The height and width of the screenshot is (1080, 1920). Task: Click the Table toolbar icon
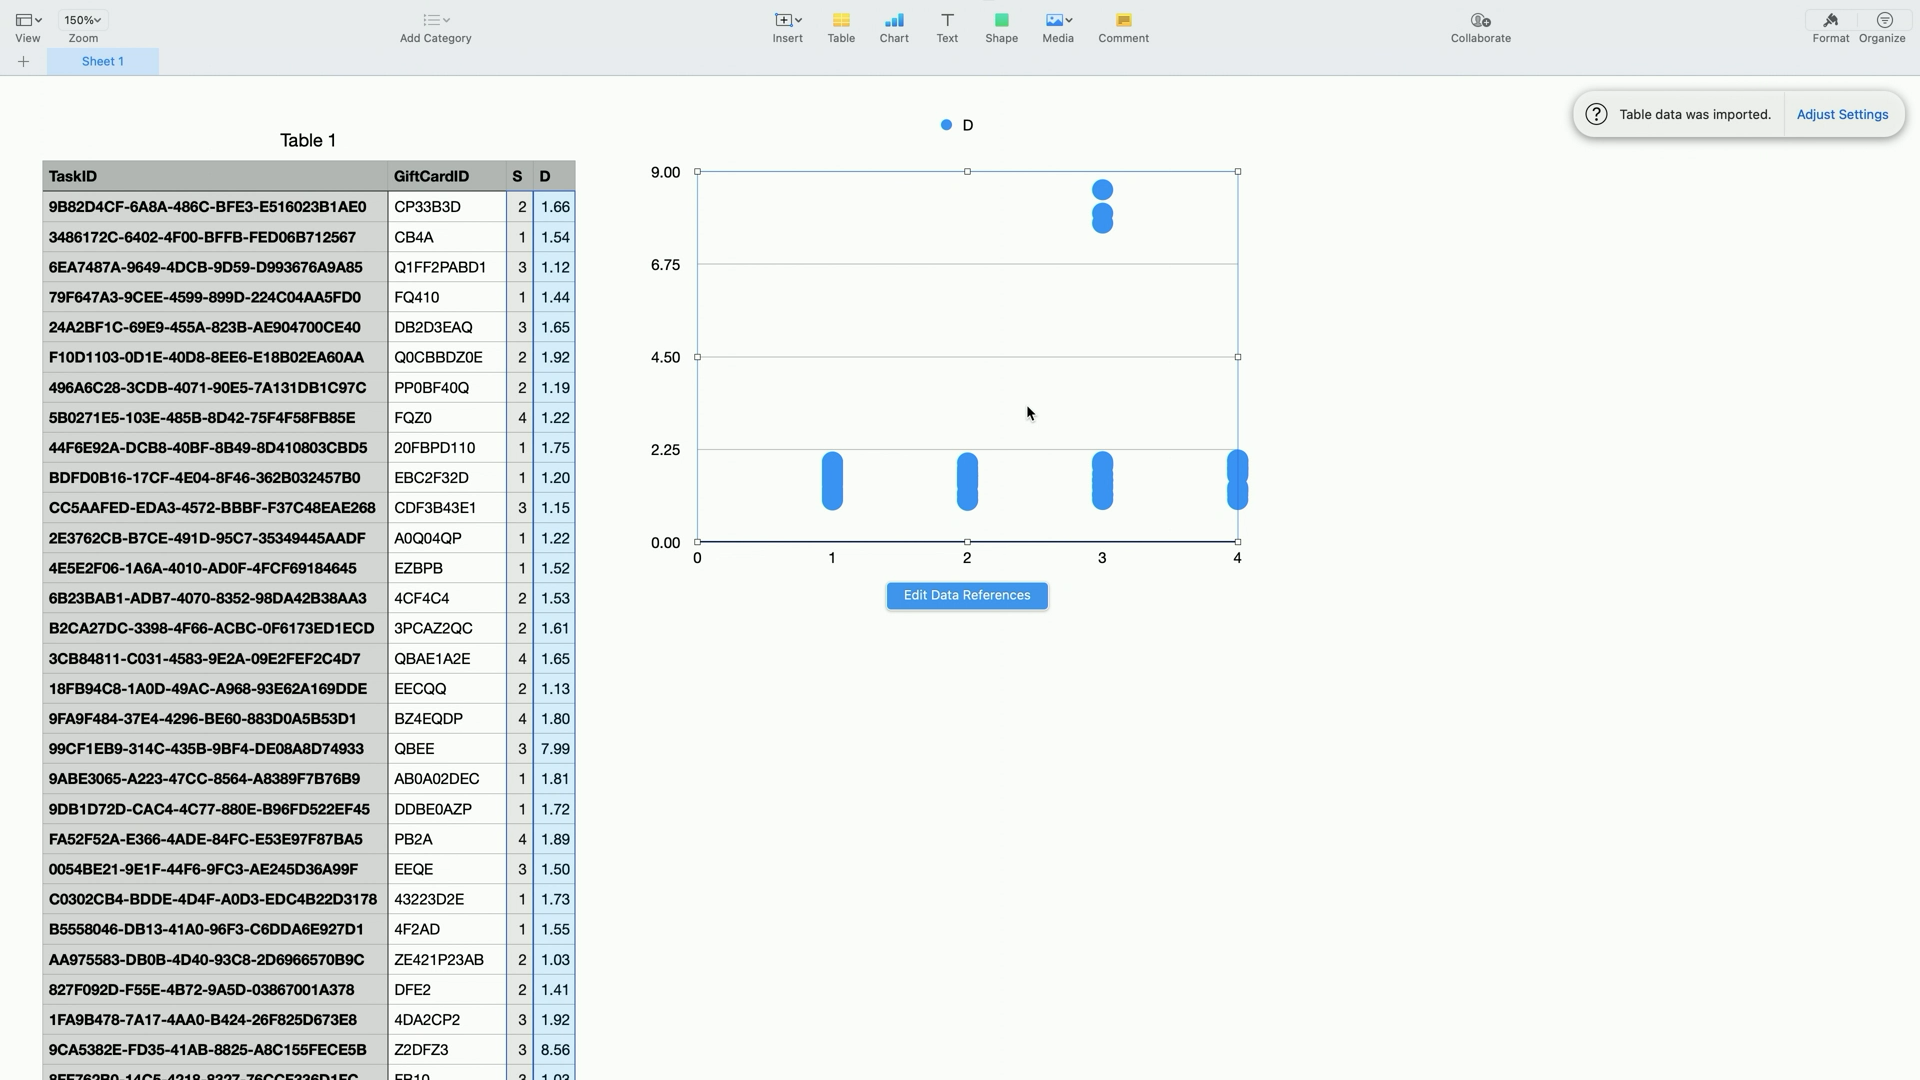(841, 20)
